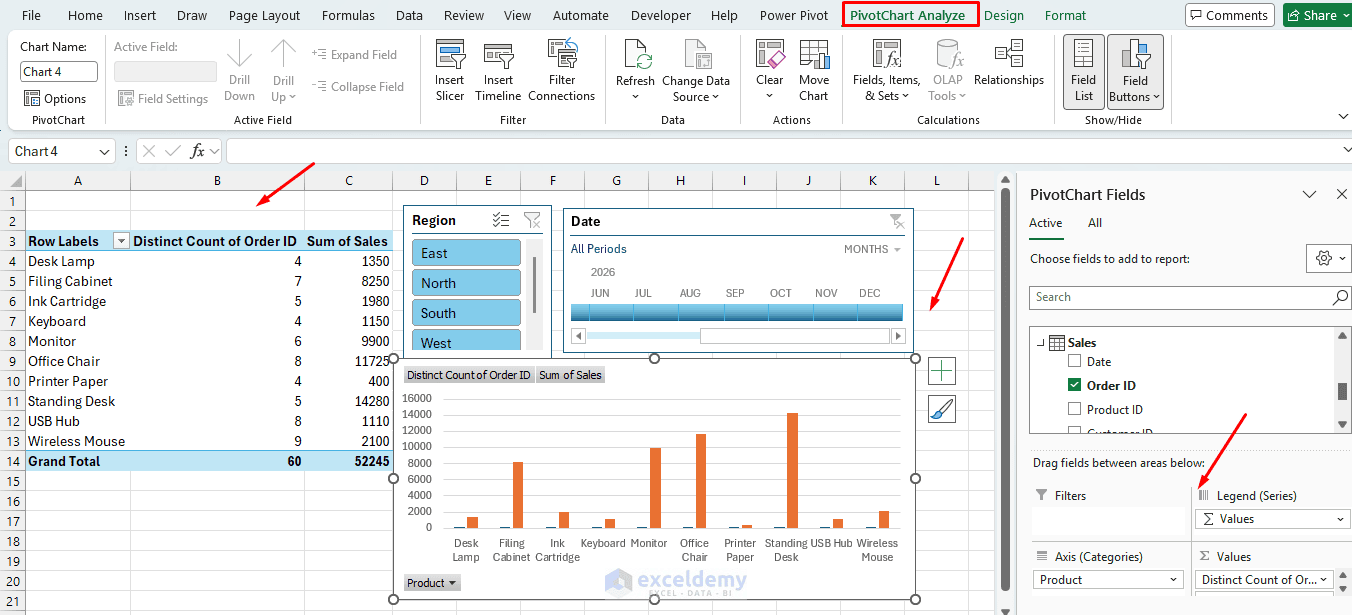Click Expand Field

click(x=354, y=55)
